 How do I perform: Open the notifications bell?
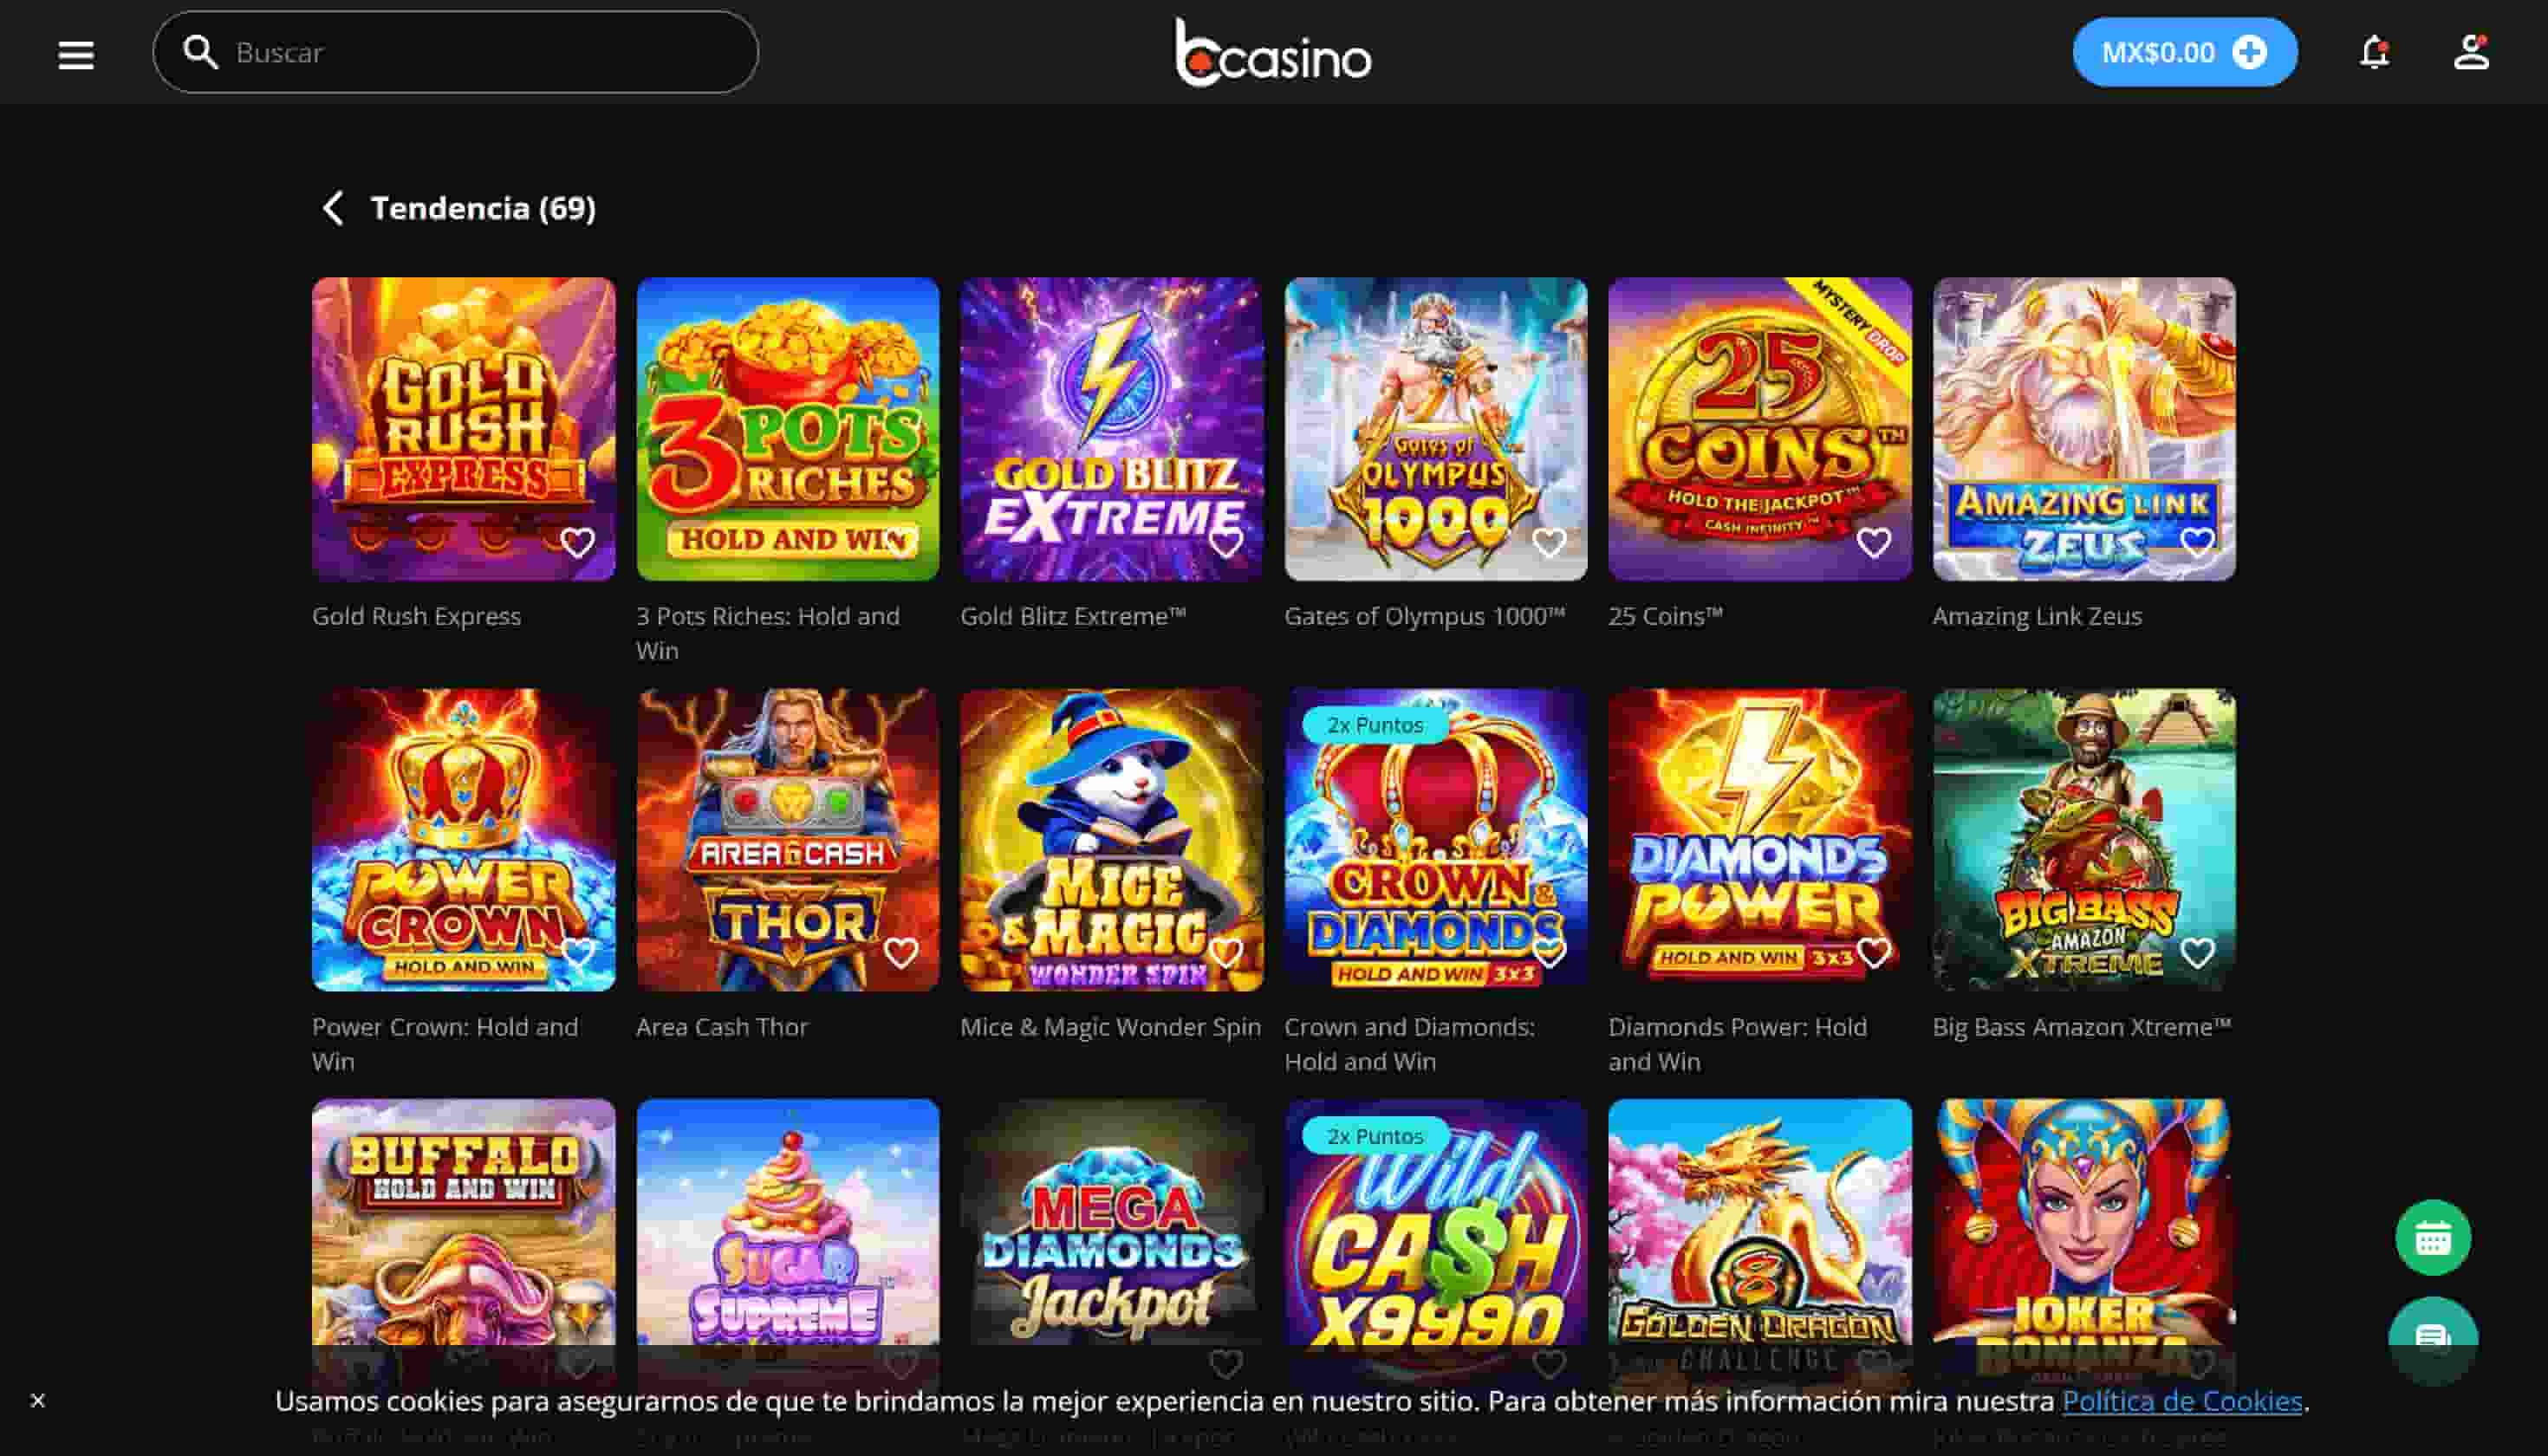point(2374,52)
